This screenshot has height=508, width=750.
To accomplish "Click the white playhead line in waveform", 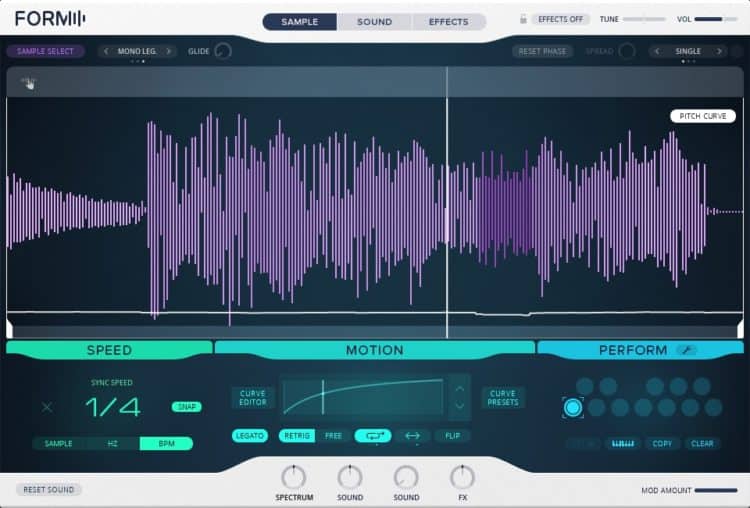I will click(447, 202).
